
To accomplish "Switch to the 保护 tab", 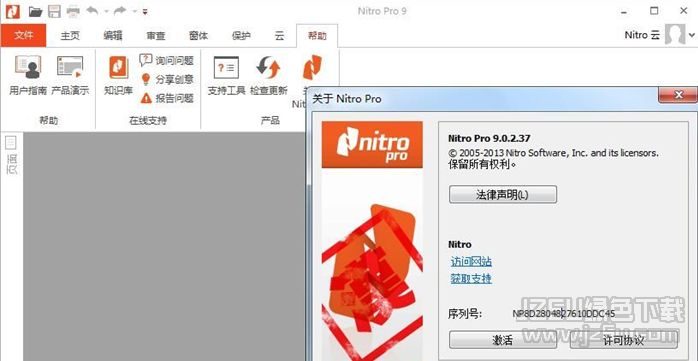I will (241, 36).
